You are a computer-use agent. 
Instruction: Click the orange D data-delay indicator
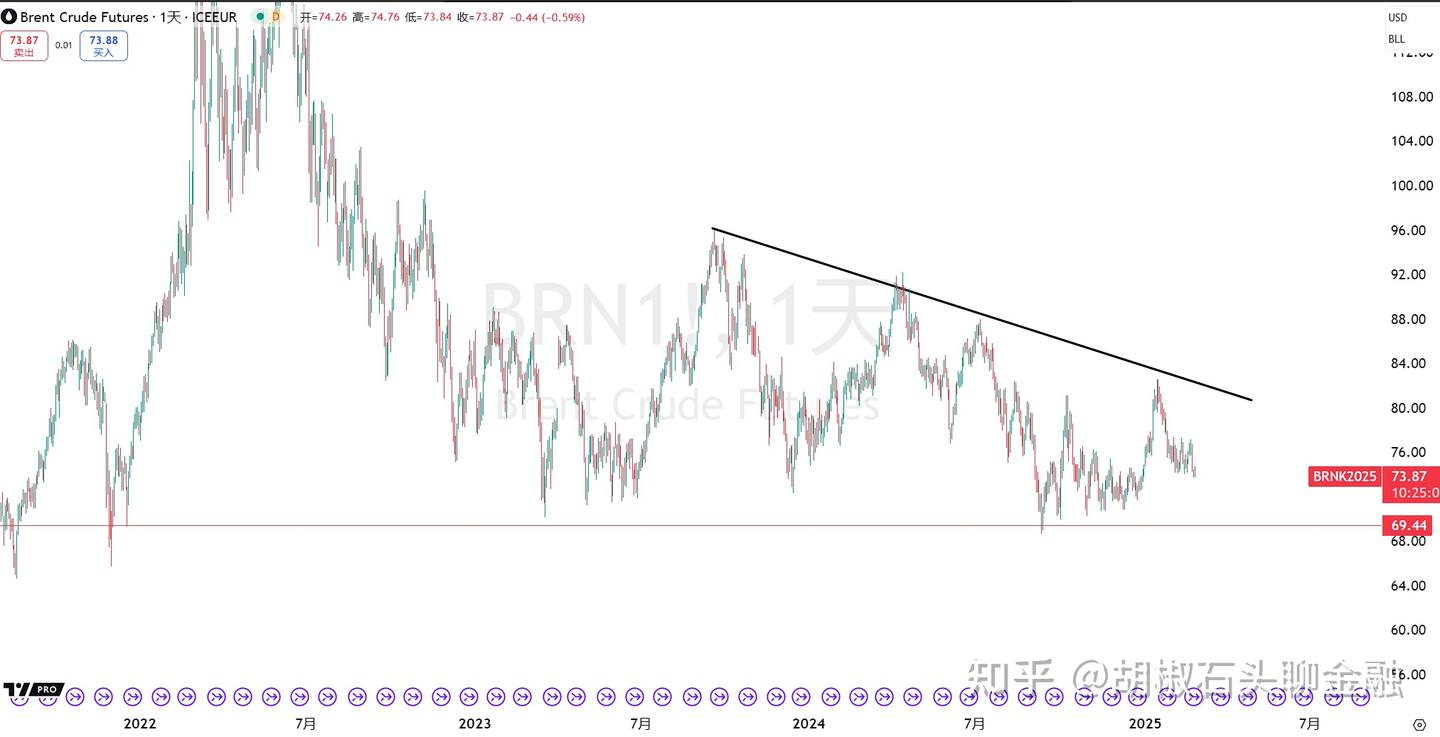point(275,17)
